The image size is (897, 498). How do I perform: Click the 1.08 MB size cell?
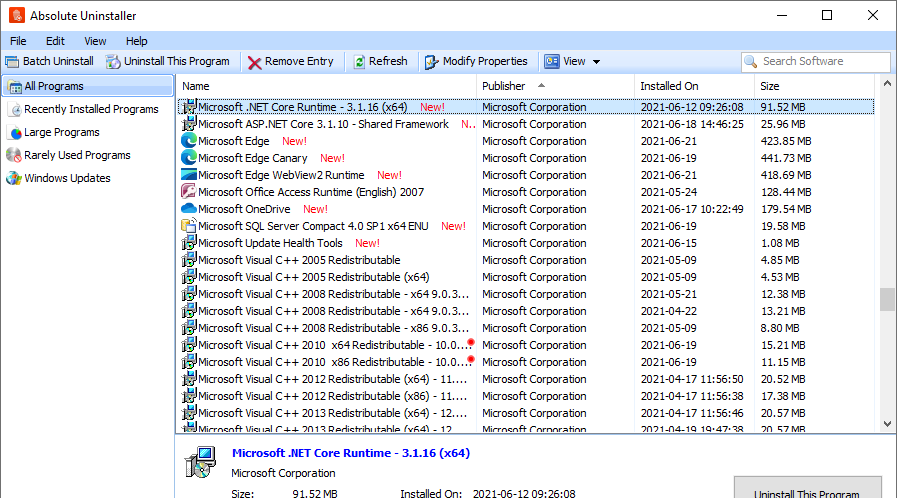click(780, 243)
